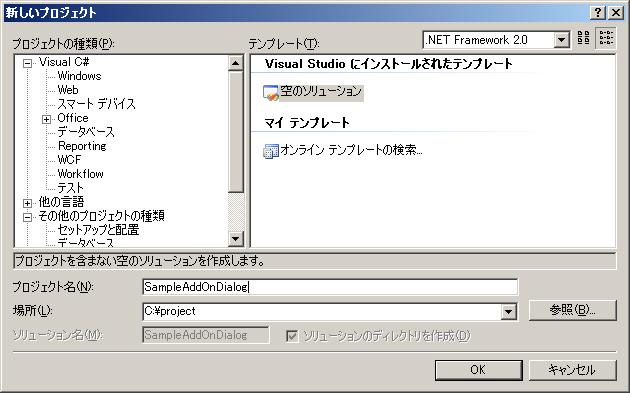Click the プロジェクト名 text field

330,287
